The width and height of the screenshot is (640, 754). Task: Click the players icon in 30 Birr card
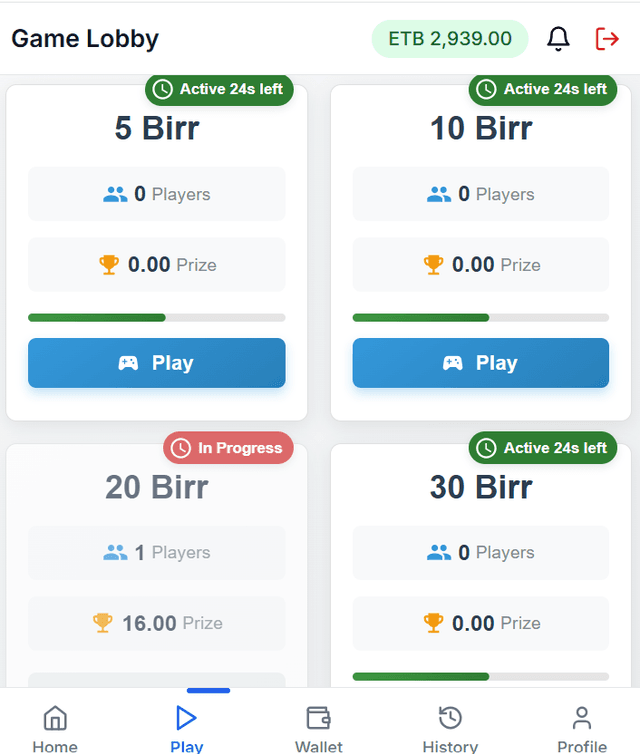pyautogui.click(x=439, y=553)
